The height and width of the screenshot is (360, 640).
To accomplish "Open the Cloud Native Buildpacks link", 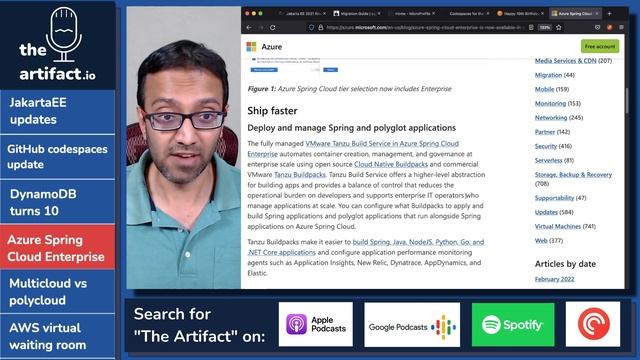I will 391,164.
